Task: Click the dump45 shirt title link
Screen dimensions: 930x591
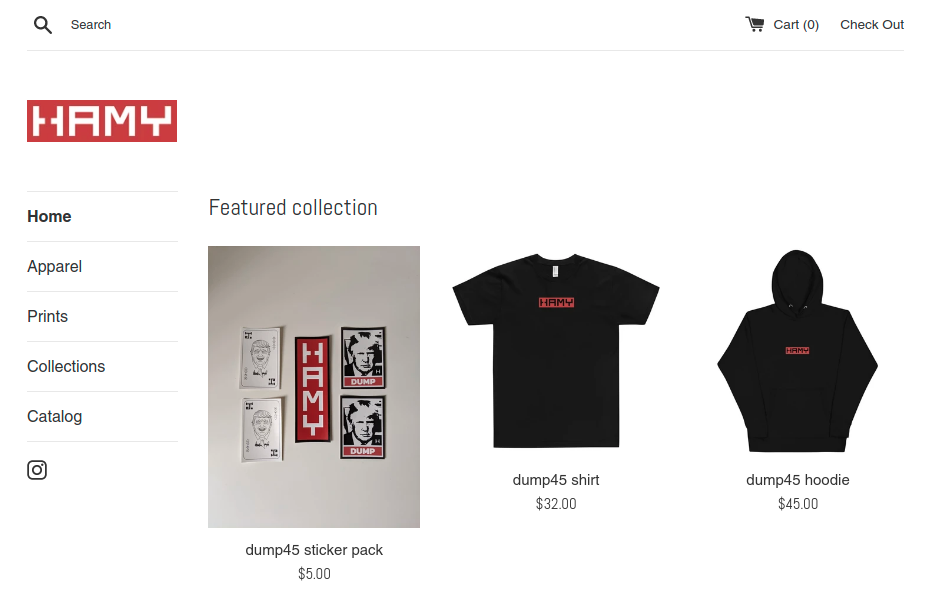Action: (556, 480)
